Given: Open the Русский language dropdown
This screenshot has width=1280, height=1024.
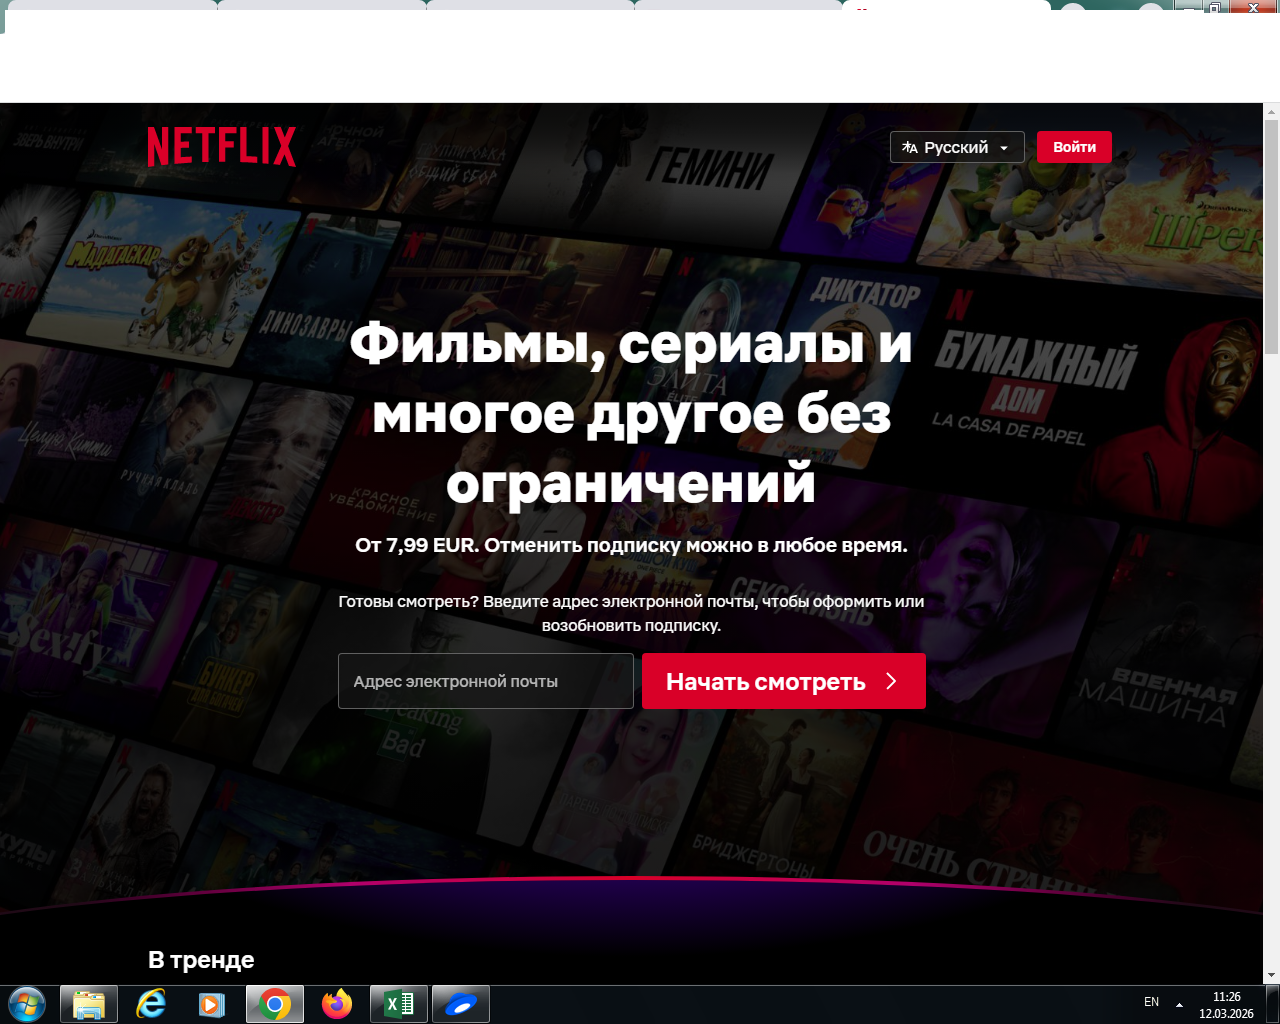Looking at the screenshot, I should [x=957, y=147].
